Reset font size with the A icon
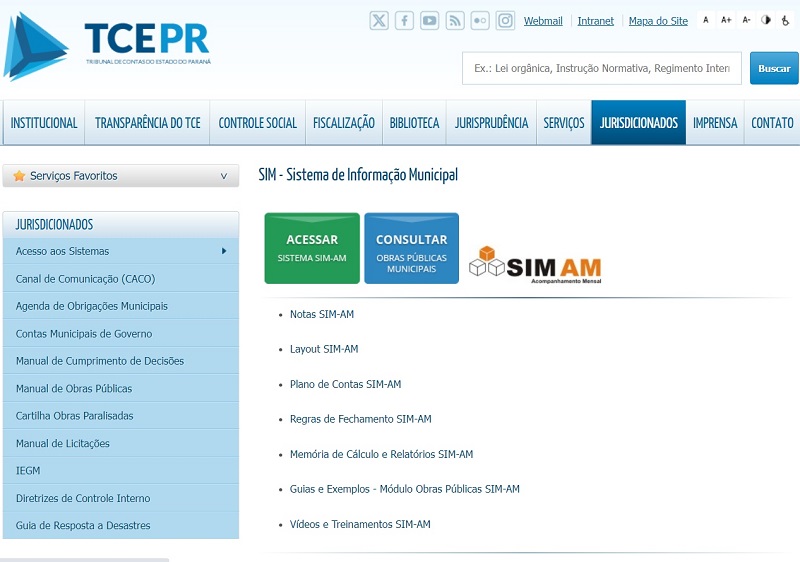 (706, 20)
